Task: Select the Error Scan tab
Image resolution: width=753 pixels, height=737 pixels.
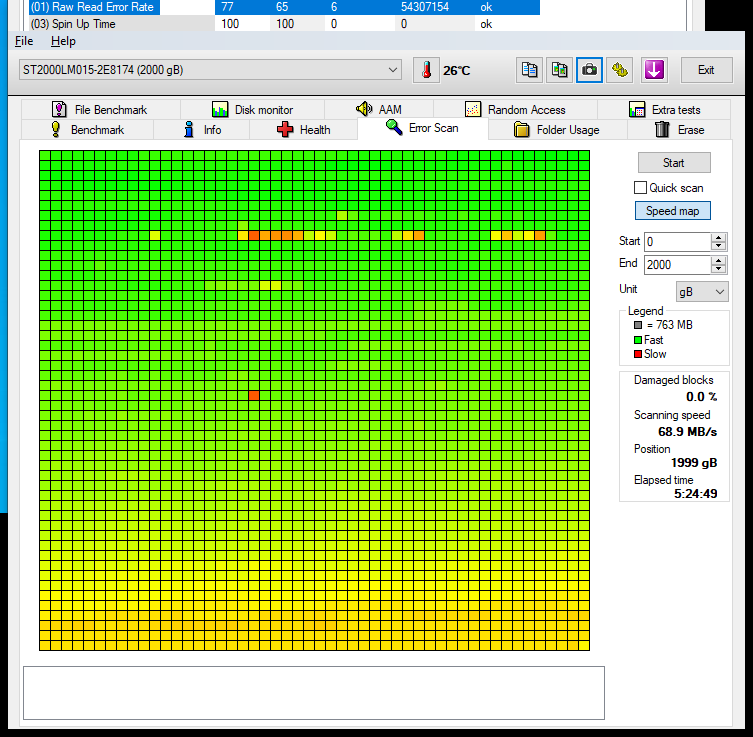Action: click(423, 128)
